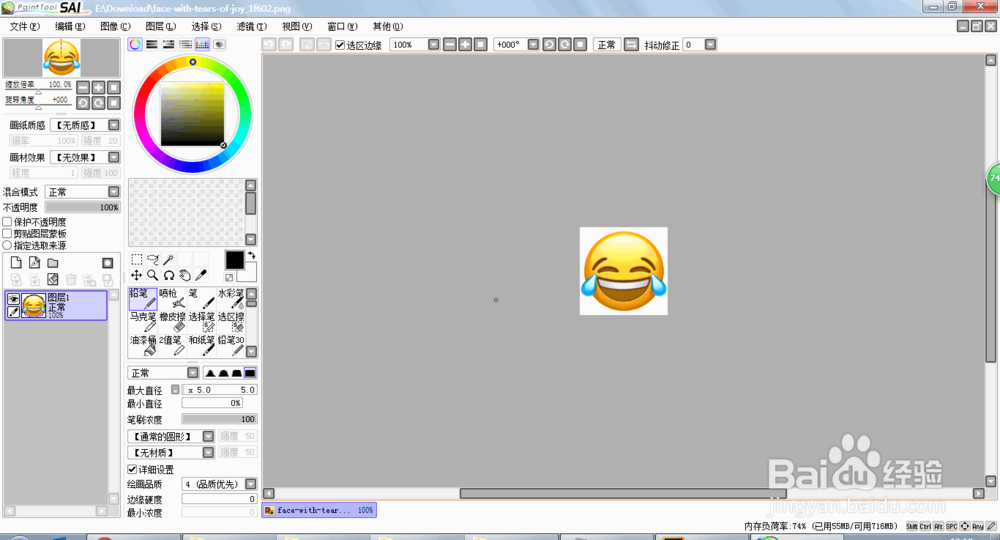Click the layer mask icon
Viewport: 1000px width, 540px height.
click(x=108, y=263)
